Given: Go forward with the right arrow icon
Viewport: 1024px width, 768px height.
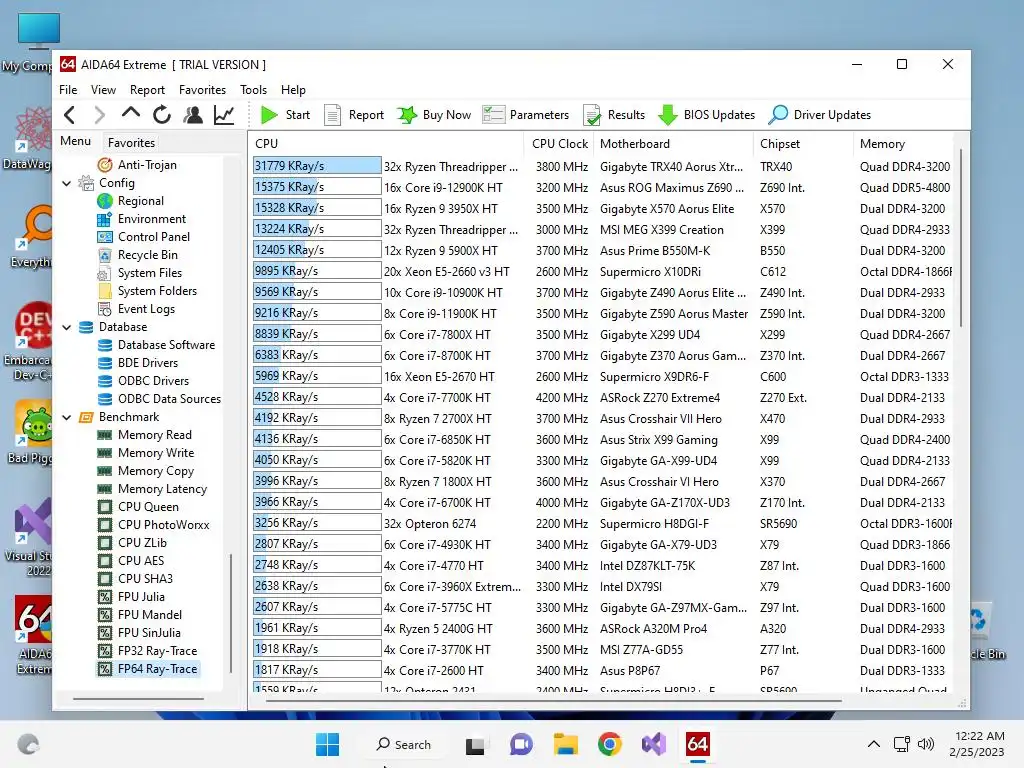Looking at the screenshot, I should tap(99, 115).
